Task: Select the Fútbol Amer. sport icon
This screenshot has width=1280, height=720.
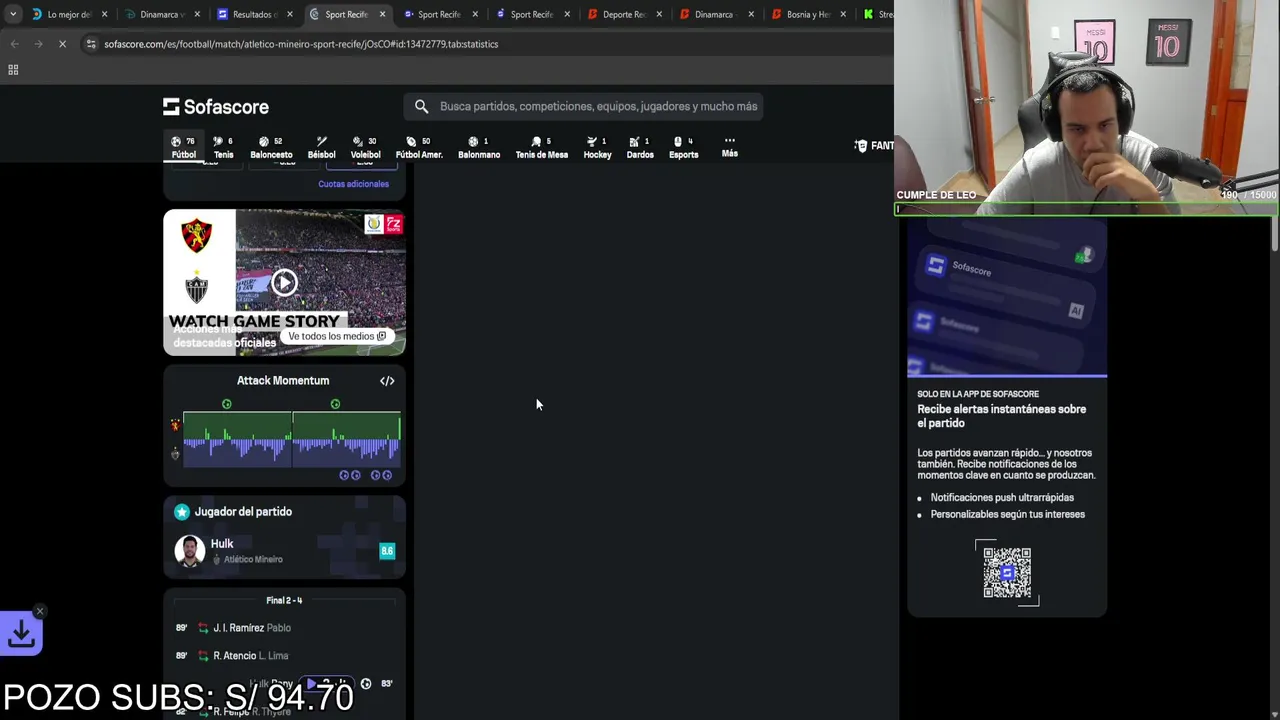Action: click(419, 147)
